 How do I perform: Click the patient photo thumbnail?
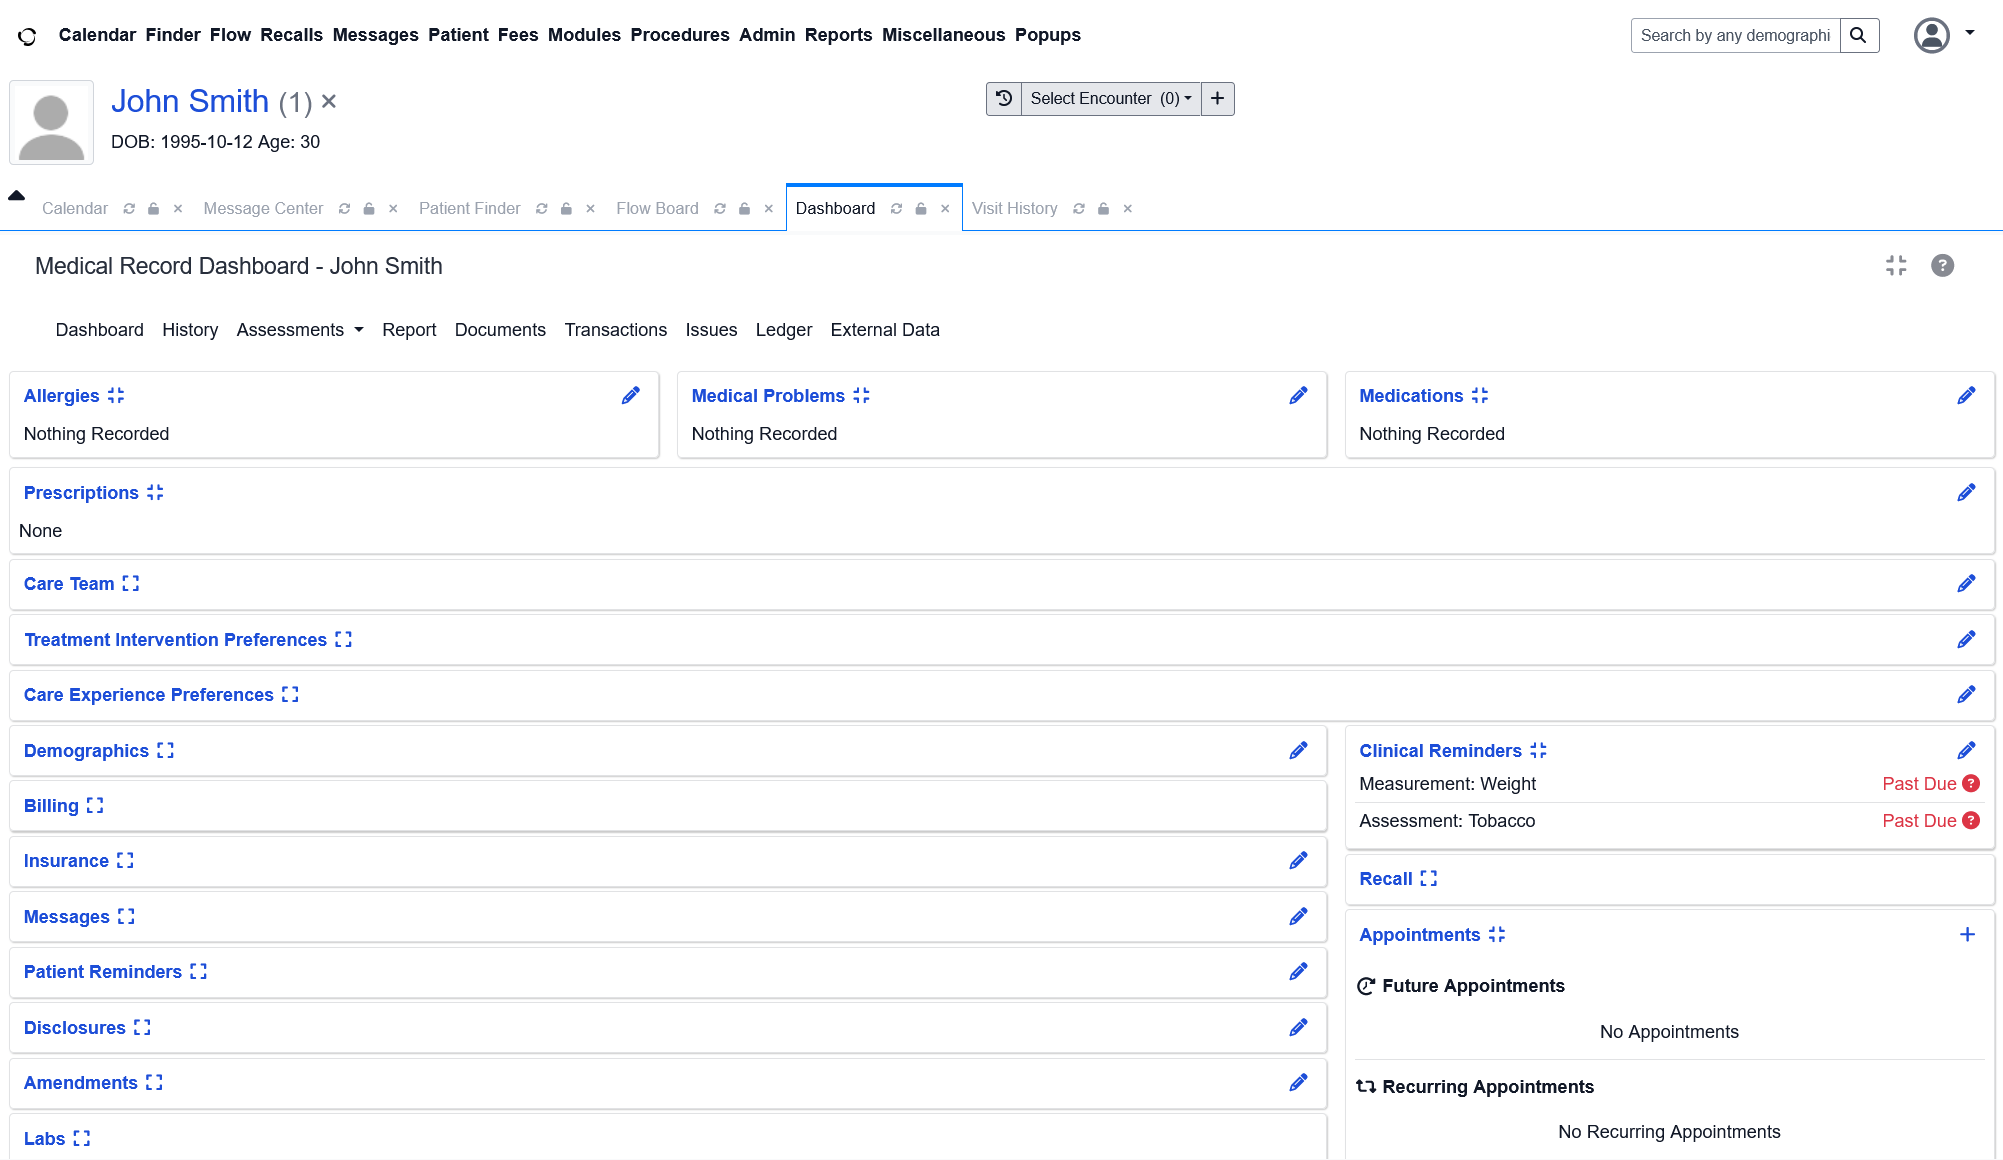52,123
